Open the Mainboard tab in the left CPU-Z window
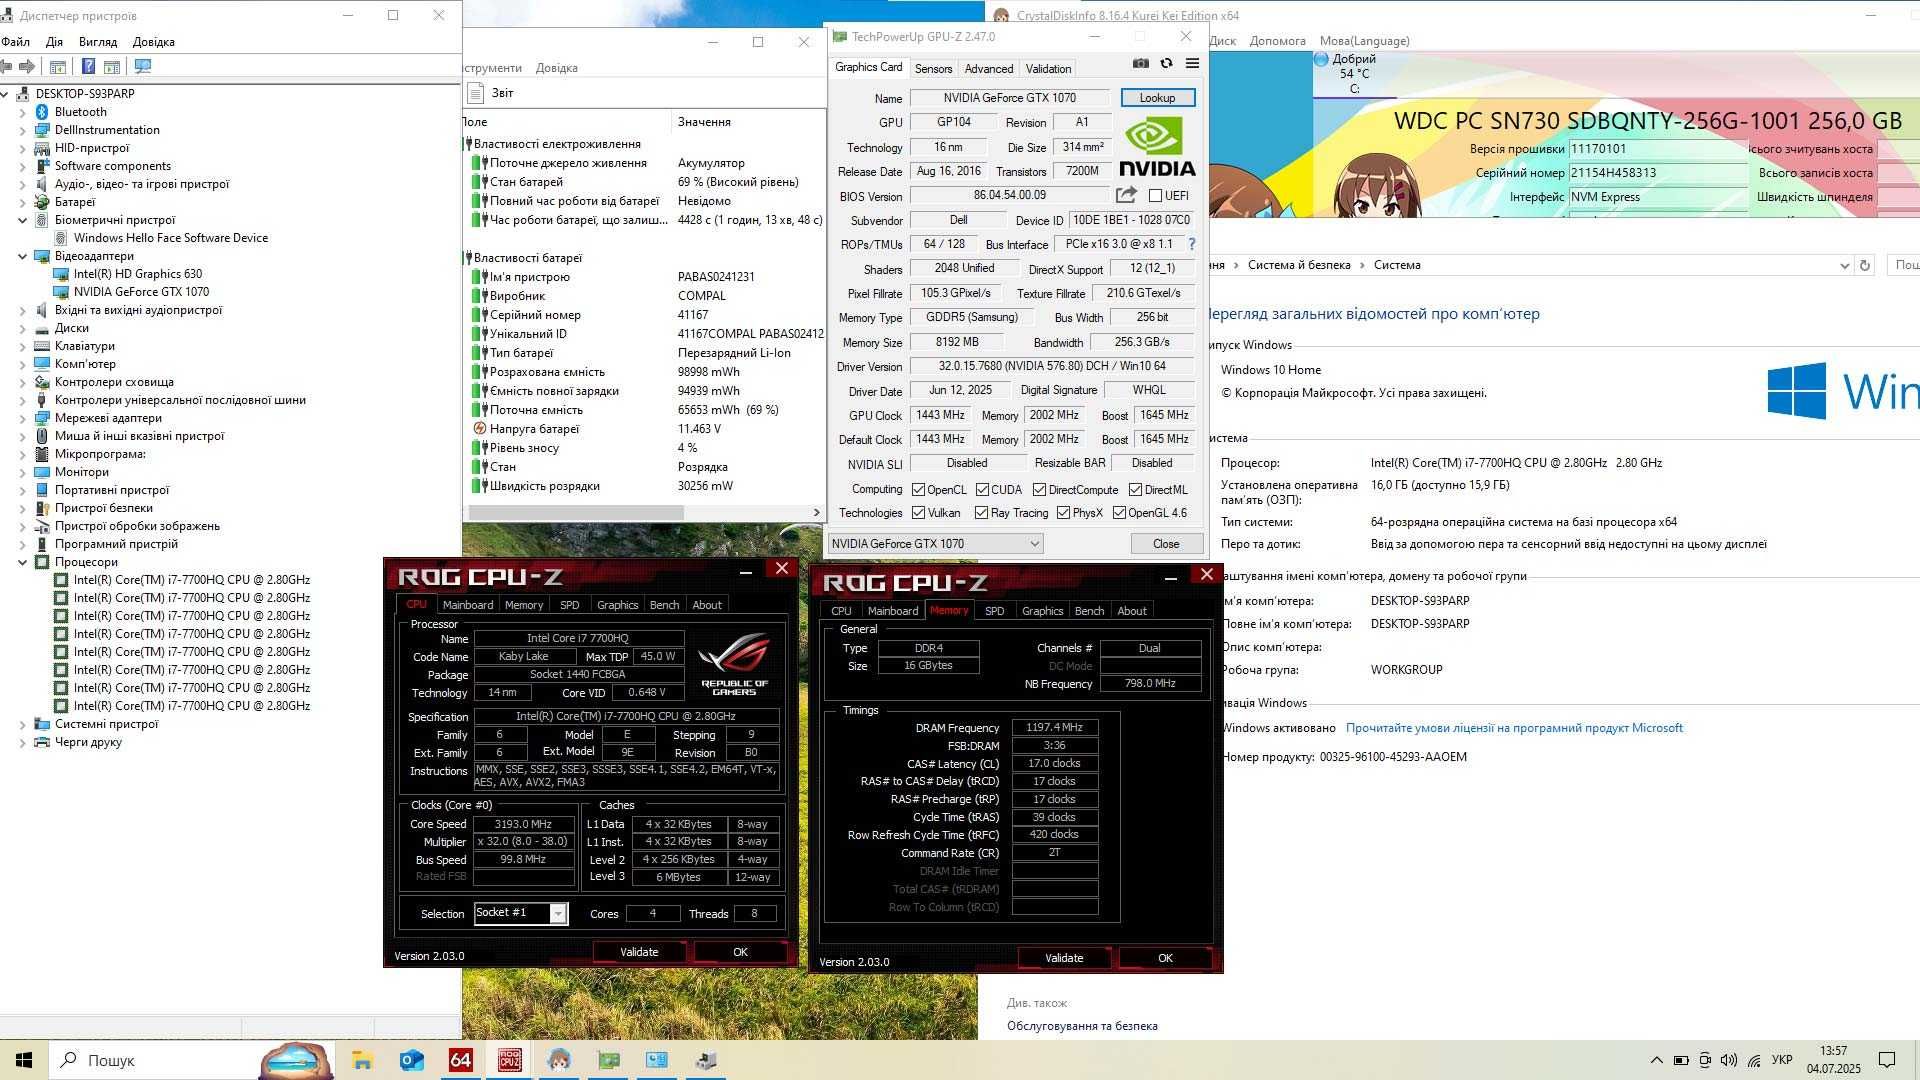 (x=468, y=605)
